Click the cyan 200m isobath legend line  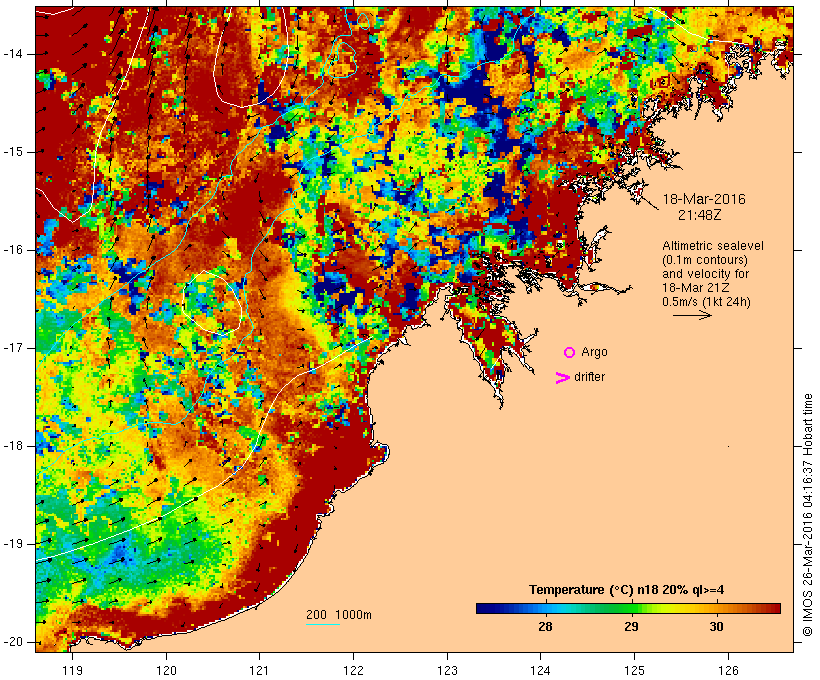pyautogui.click(x=323, y=624)
